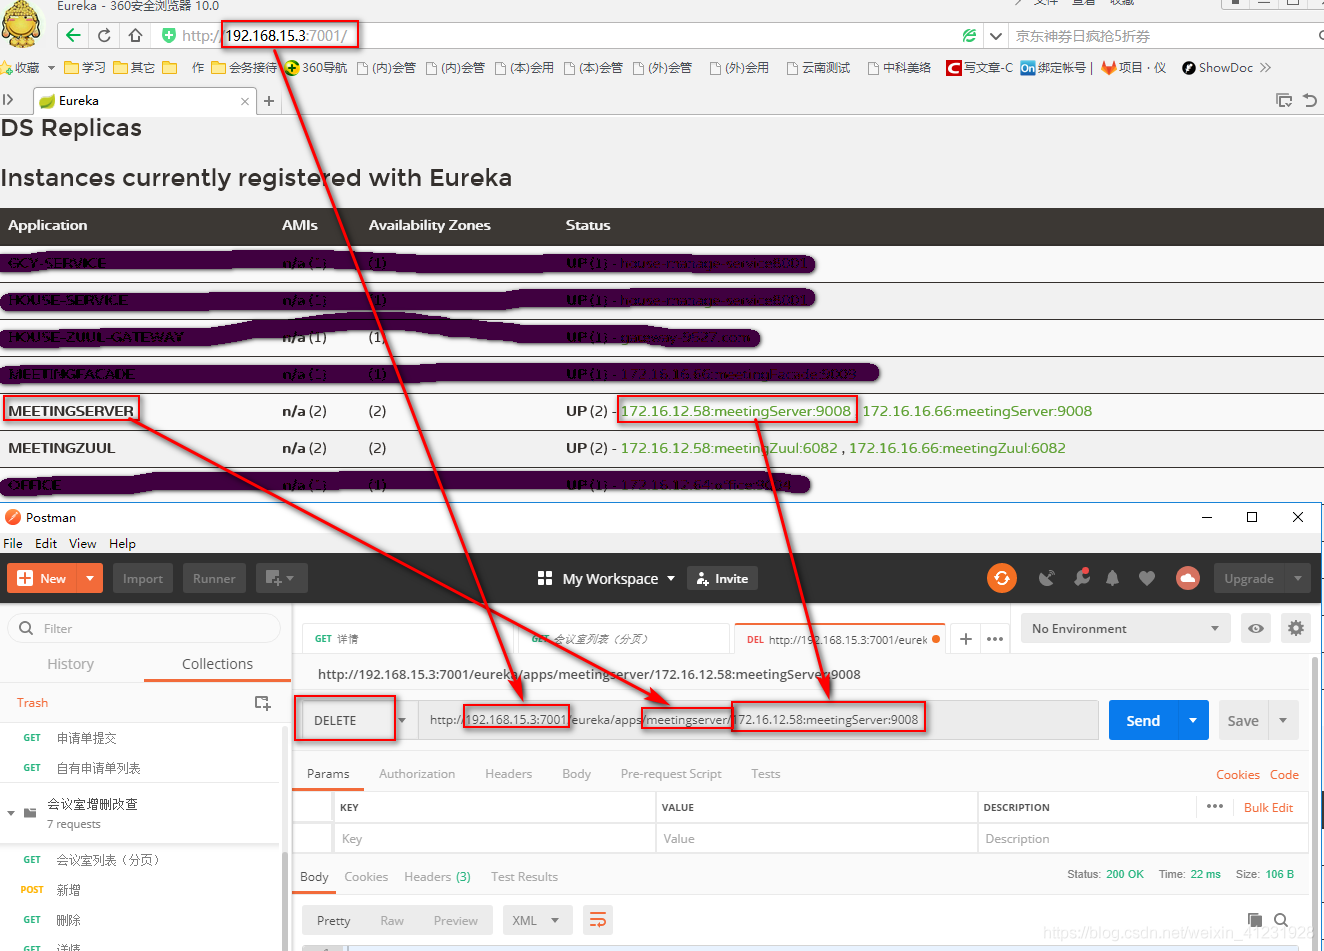Switch to the Collections sidebar tab
Viewport: 1324px width, 951px height.
217,664
